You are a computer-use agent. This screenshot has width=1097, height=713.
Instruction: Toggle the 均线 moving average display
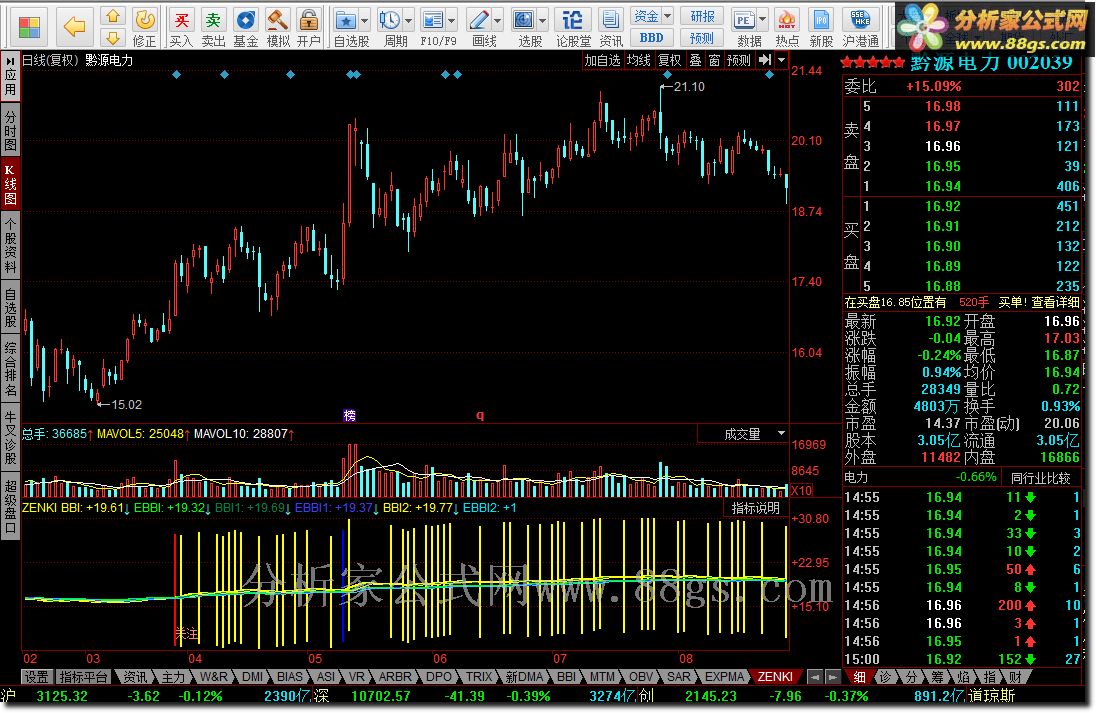[638, 60]
